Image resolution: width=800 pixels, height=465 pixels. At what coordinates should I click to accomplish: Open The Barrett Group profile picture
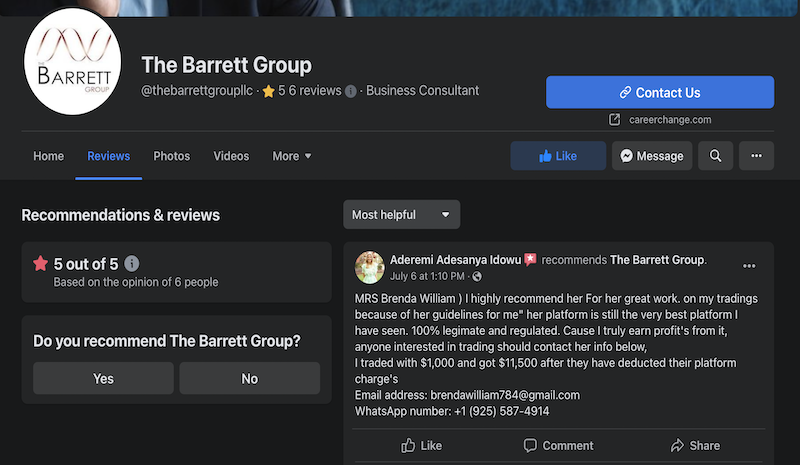72,62
